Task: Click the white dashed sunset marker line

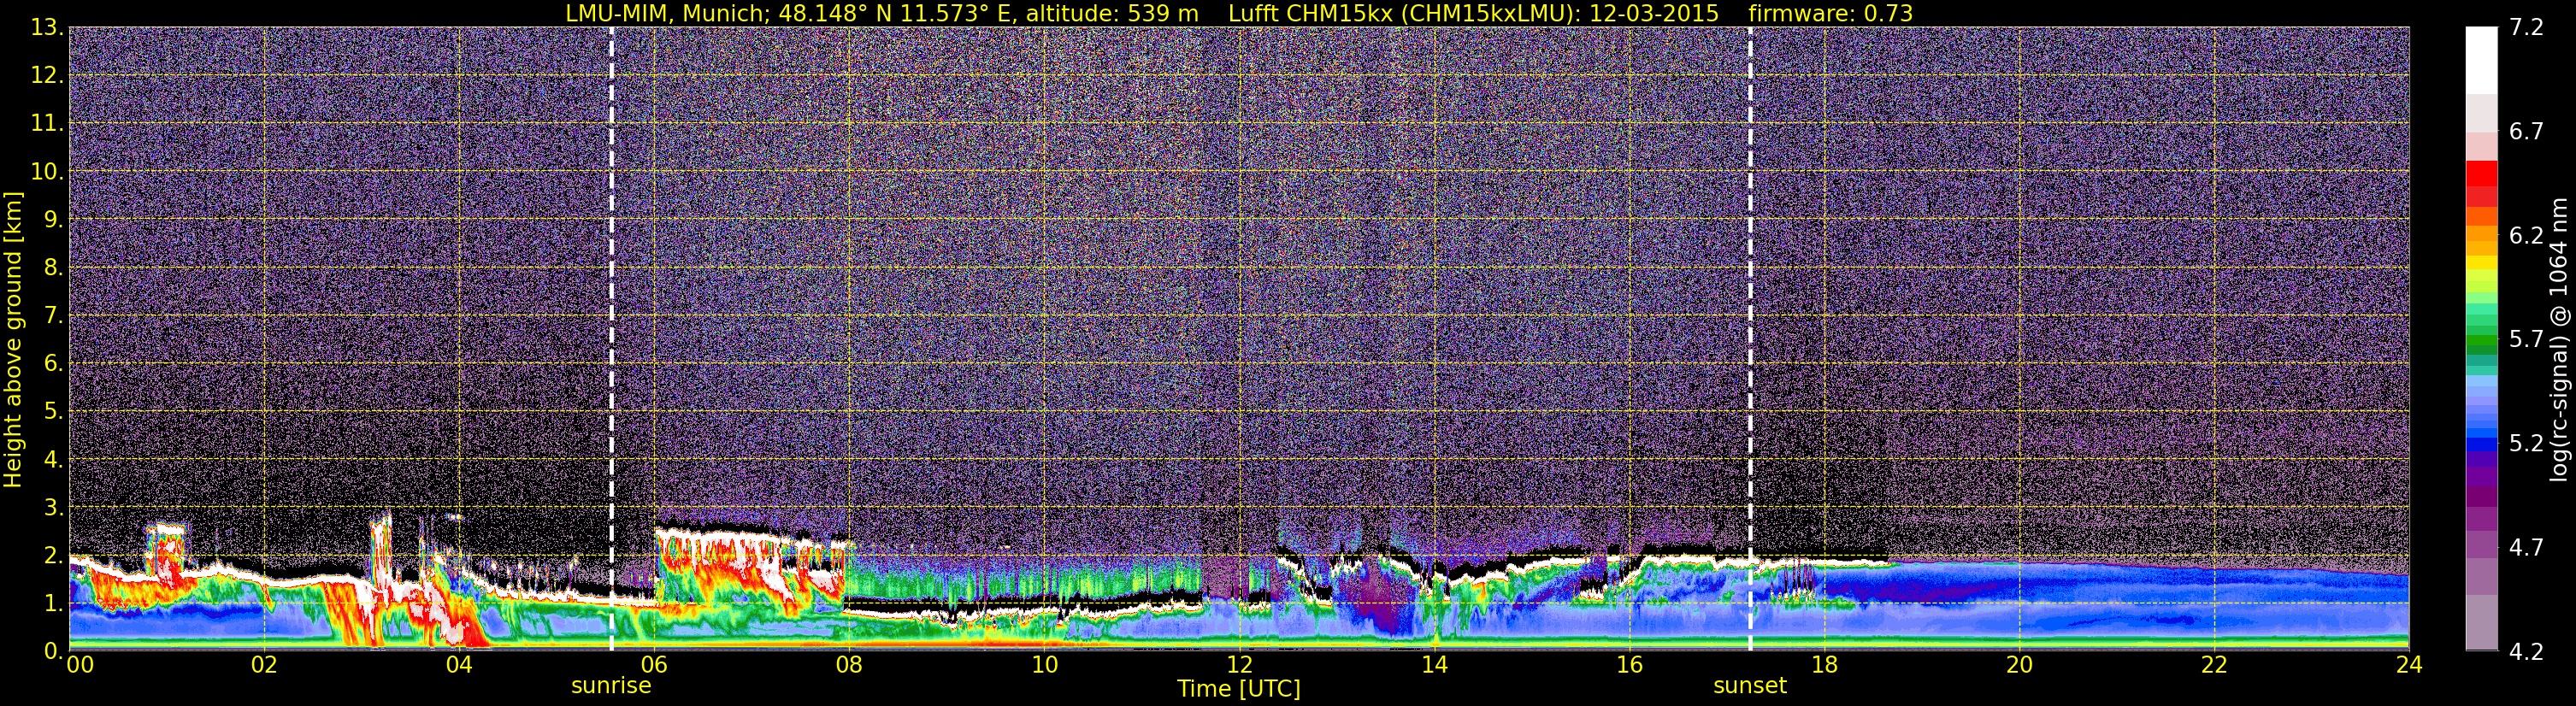Action: click(x=1750, y=338)
